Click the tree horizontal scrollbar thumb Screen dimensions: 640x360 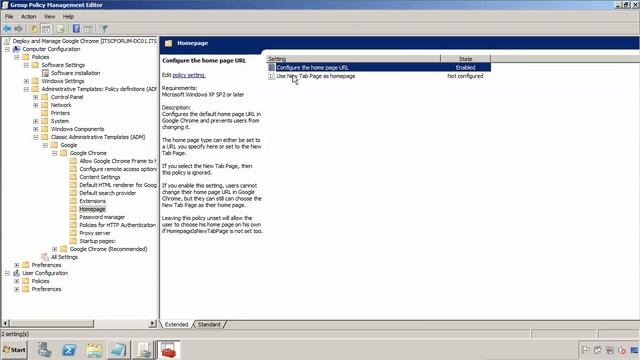(x=51, y=323)
